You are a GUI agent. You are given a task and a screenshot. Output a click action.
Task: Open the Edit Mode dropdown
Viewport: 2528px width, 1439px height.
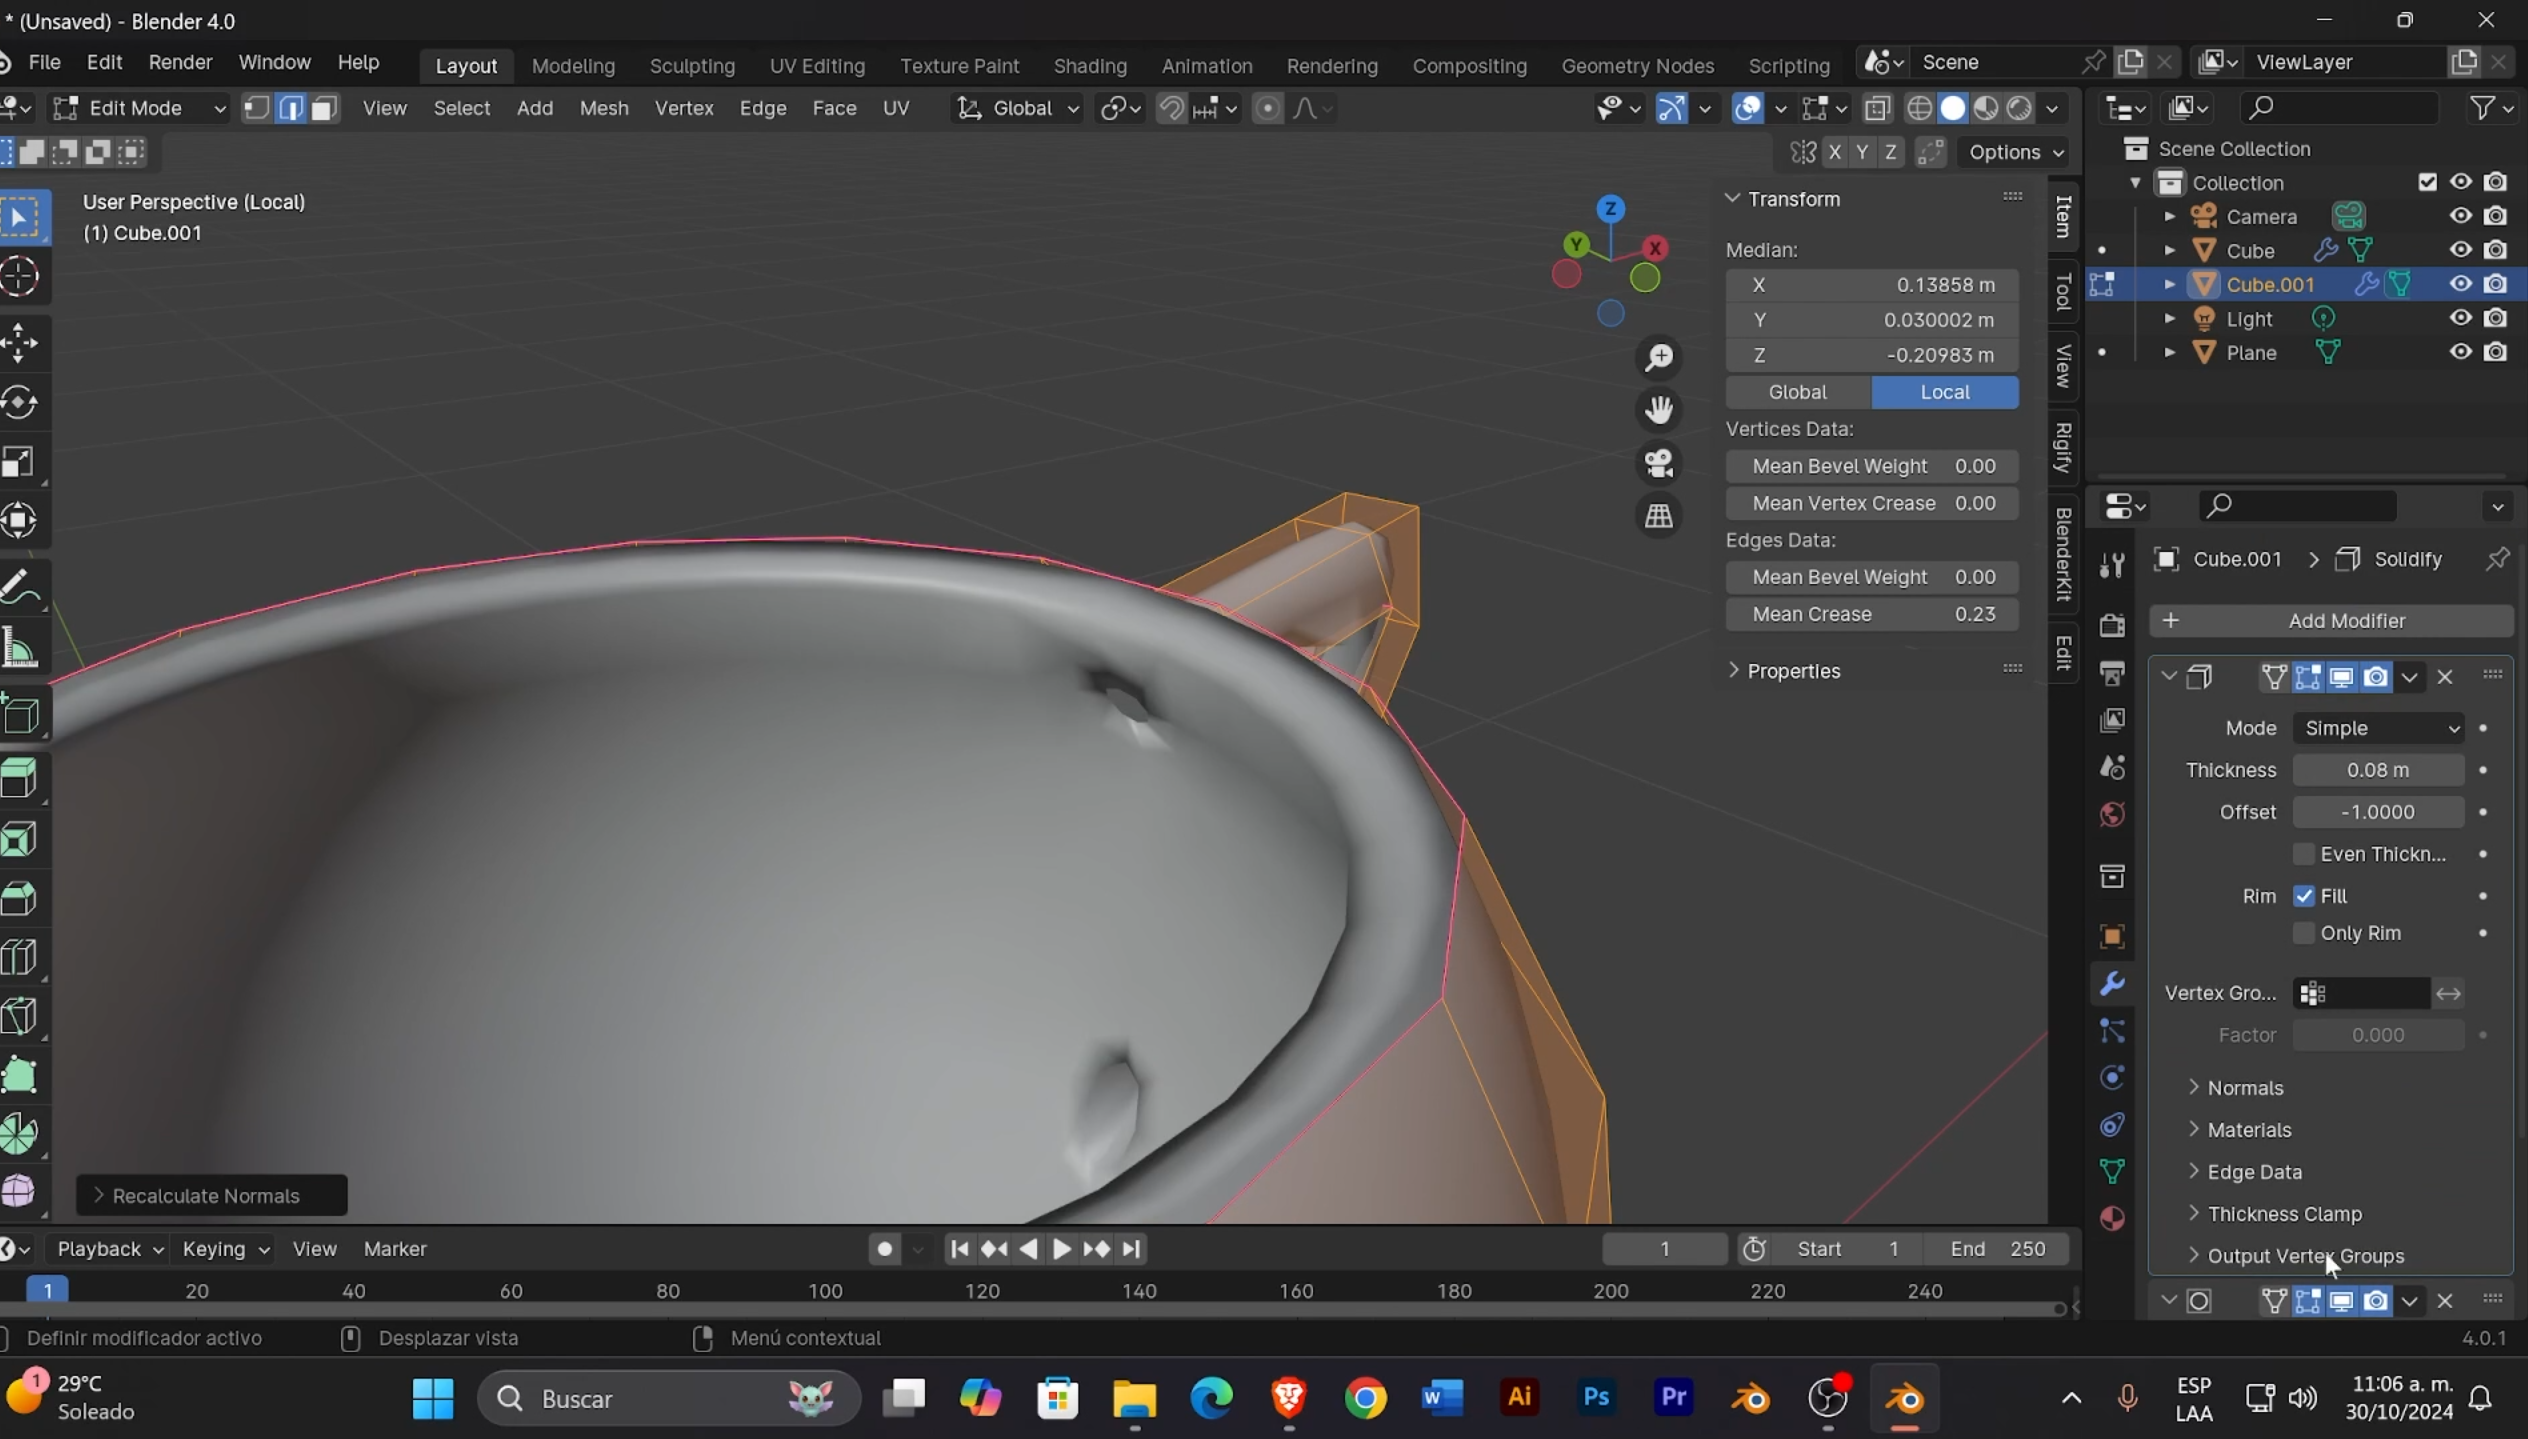click(140, 108)
